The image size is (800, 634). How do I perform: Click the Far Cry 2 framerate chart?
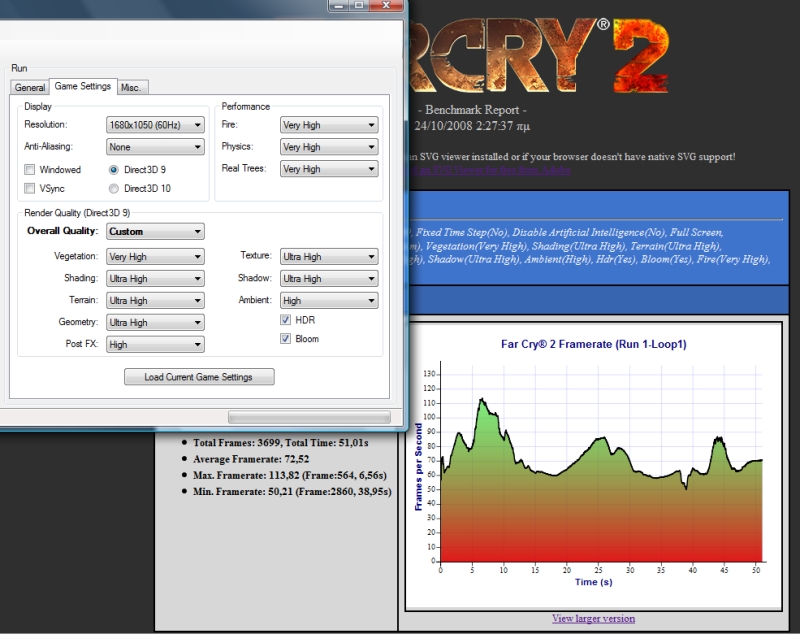(593, 467)
